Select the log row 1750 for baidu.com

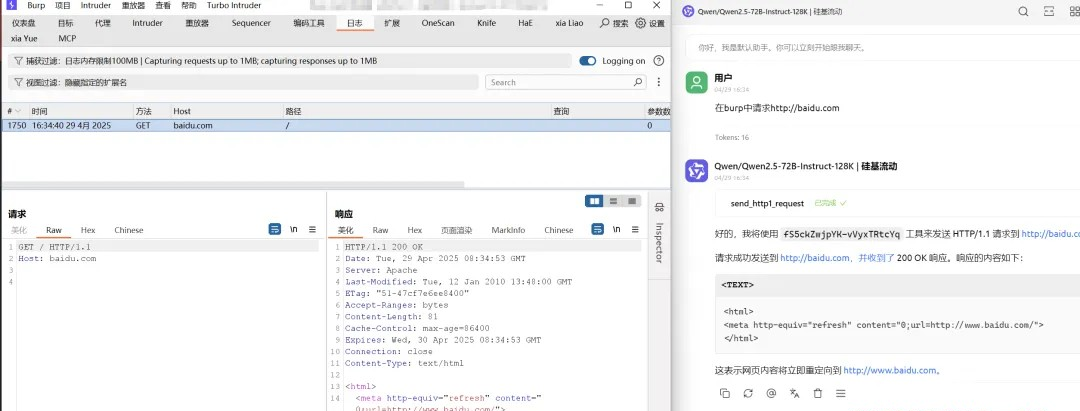[x=335, y=126]
